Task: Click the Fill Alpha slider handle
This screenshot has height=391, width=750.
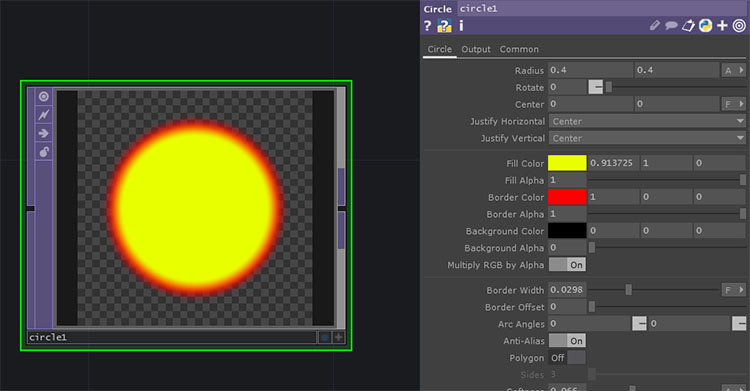Action: (743, 180)
